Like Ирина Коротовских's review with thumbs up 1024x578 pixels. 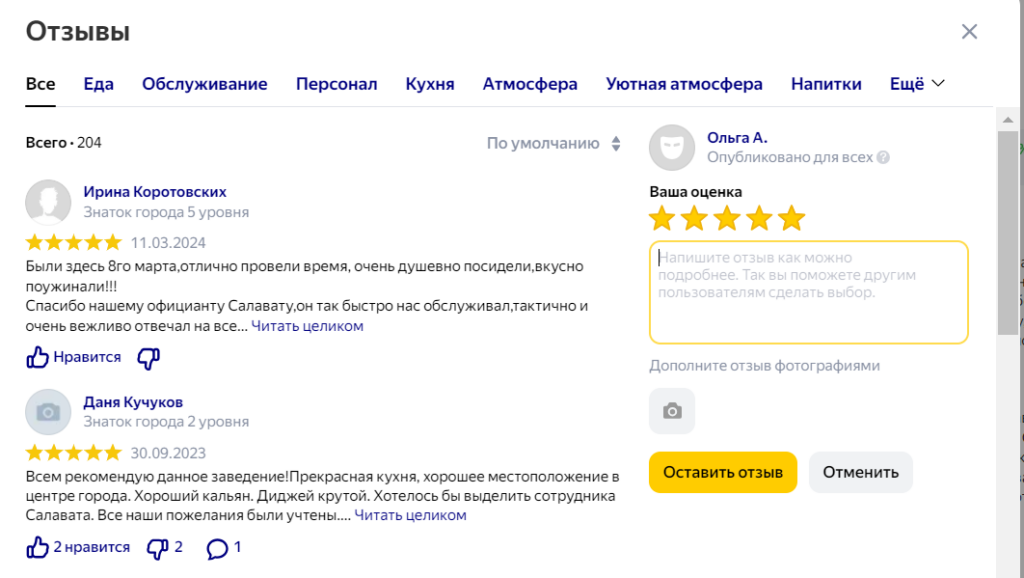pyautogui.click(x=38, y=357)
